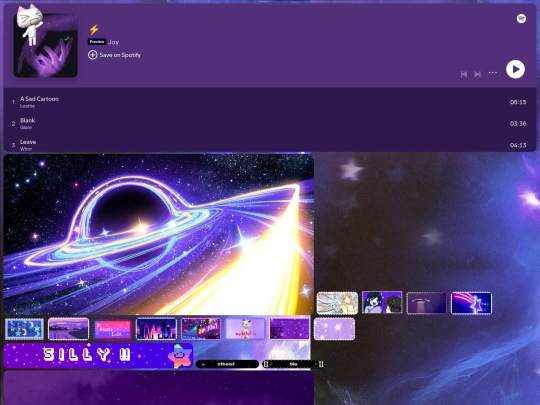The height and width of the screenshot is (405, 540).
Task: Click the white cat figure on the cover
Action: click(x=30, y=24)
